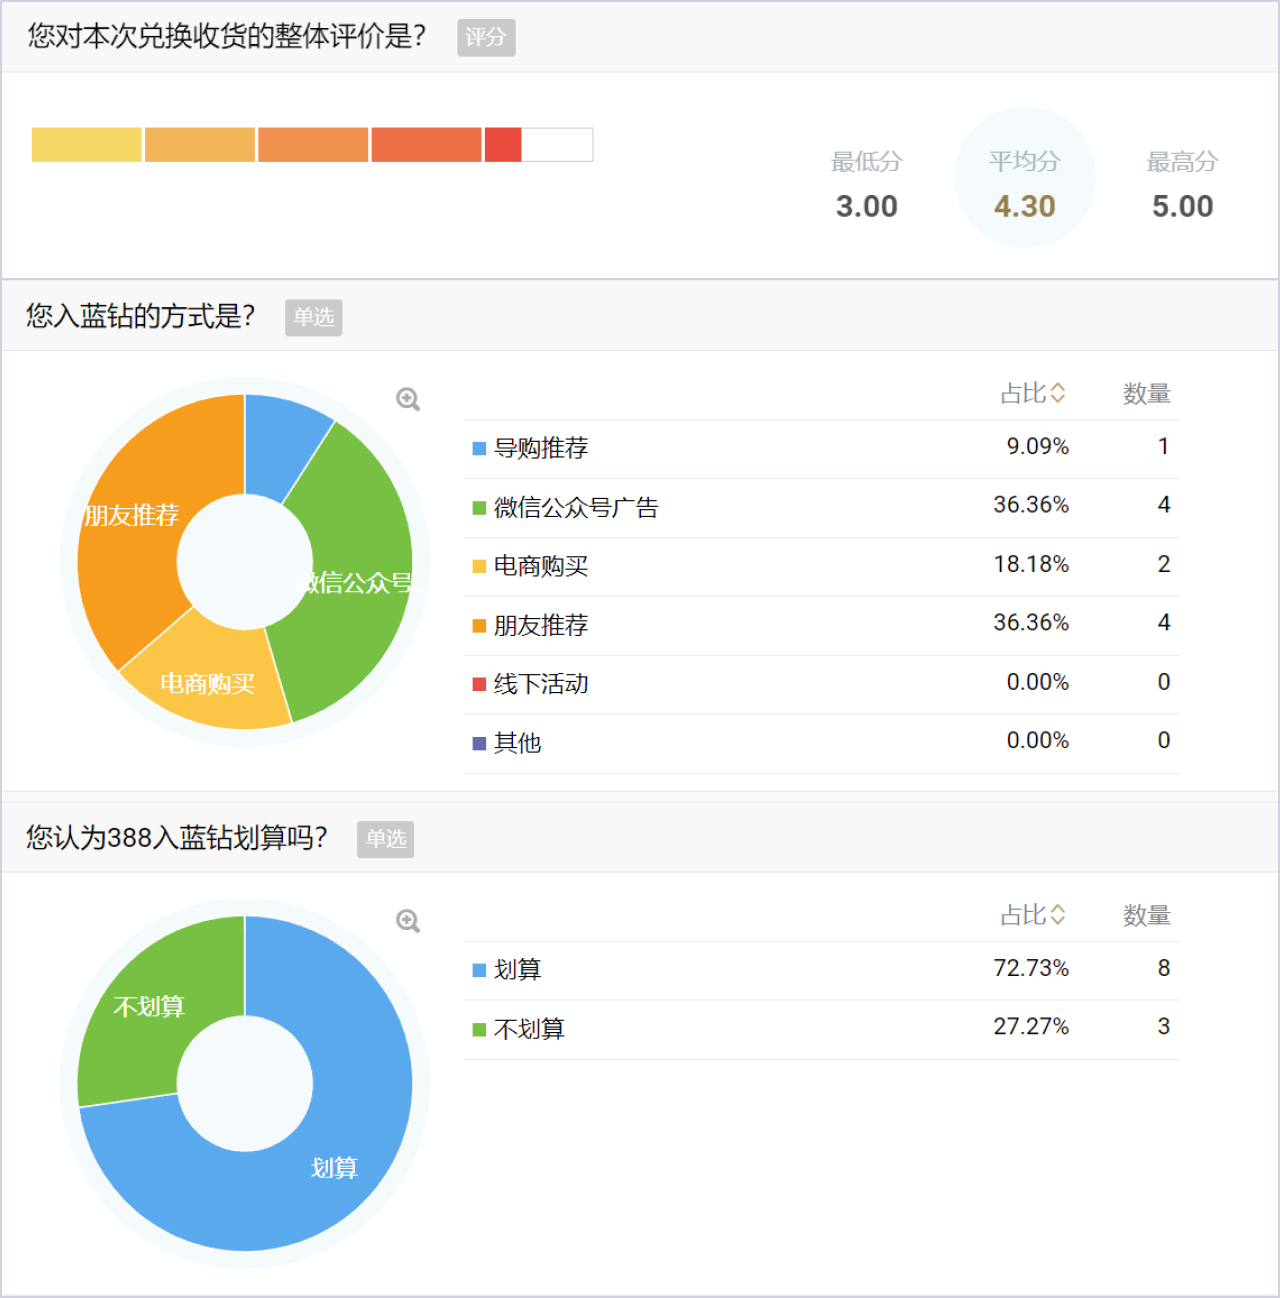This screenshot has width=1280, height=1298.
Task: Click the 27.27% value for 不划算
Action: click(1031, 1027)
